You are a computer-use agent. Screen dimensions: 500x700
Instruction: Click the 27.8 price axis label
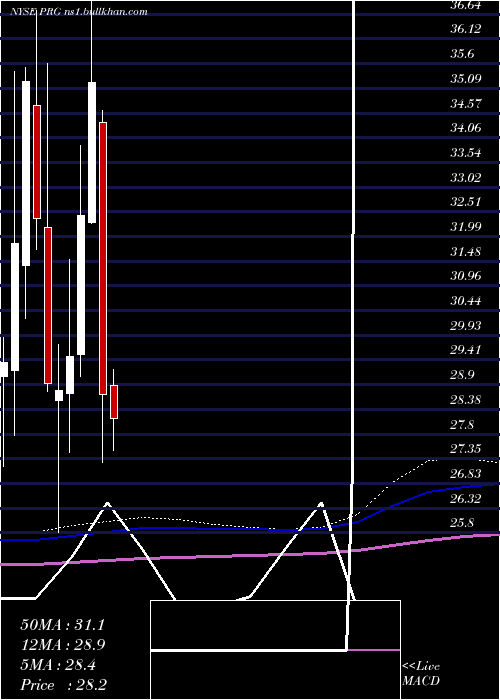pyautogui.click(x=462, y=424)
